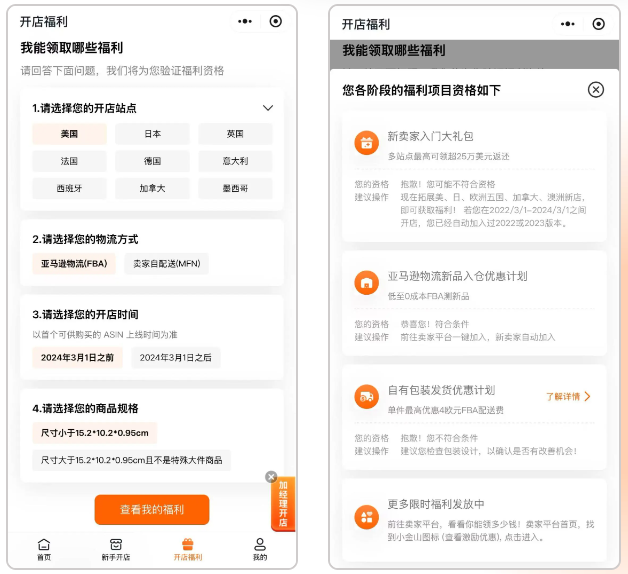Open more options menu in right panel

point(568,24)
